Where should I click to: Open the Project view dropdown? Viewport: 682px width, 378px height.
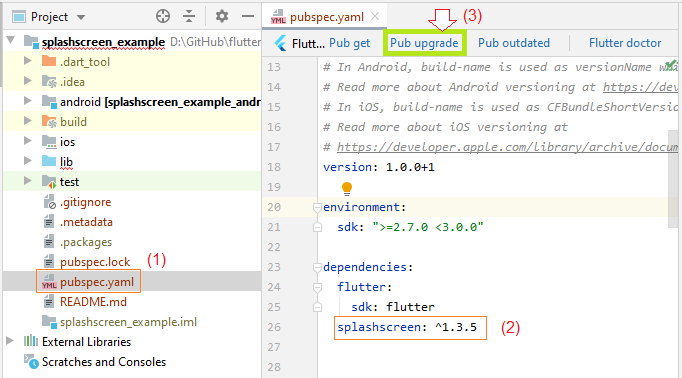[x=81, y=17]
